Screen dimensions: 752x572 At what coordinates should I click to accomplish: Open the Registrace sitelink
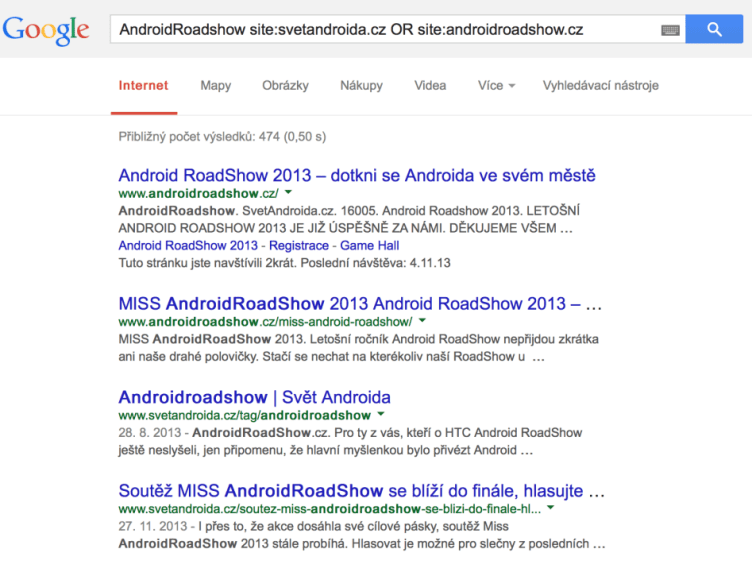click(x=299, y=245)
